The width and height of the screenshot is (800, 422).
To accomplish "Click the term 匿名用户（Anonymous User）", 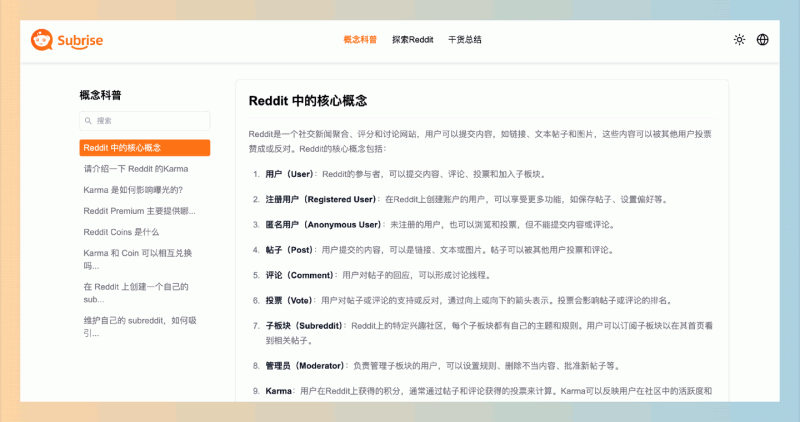I will [x=323, y=225].
